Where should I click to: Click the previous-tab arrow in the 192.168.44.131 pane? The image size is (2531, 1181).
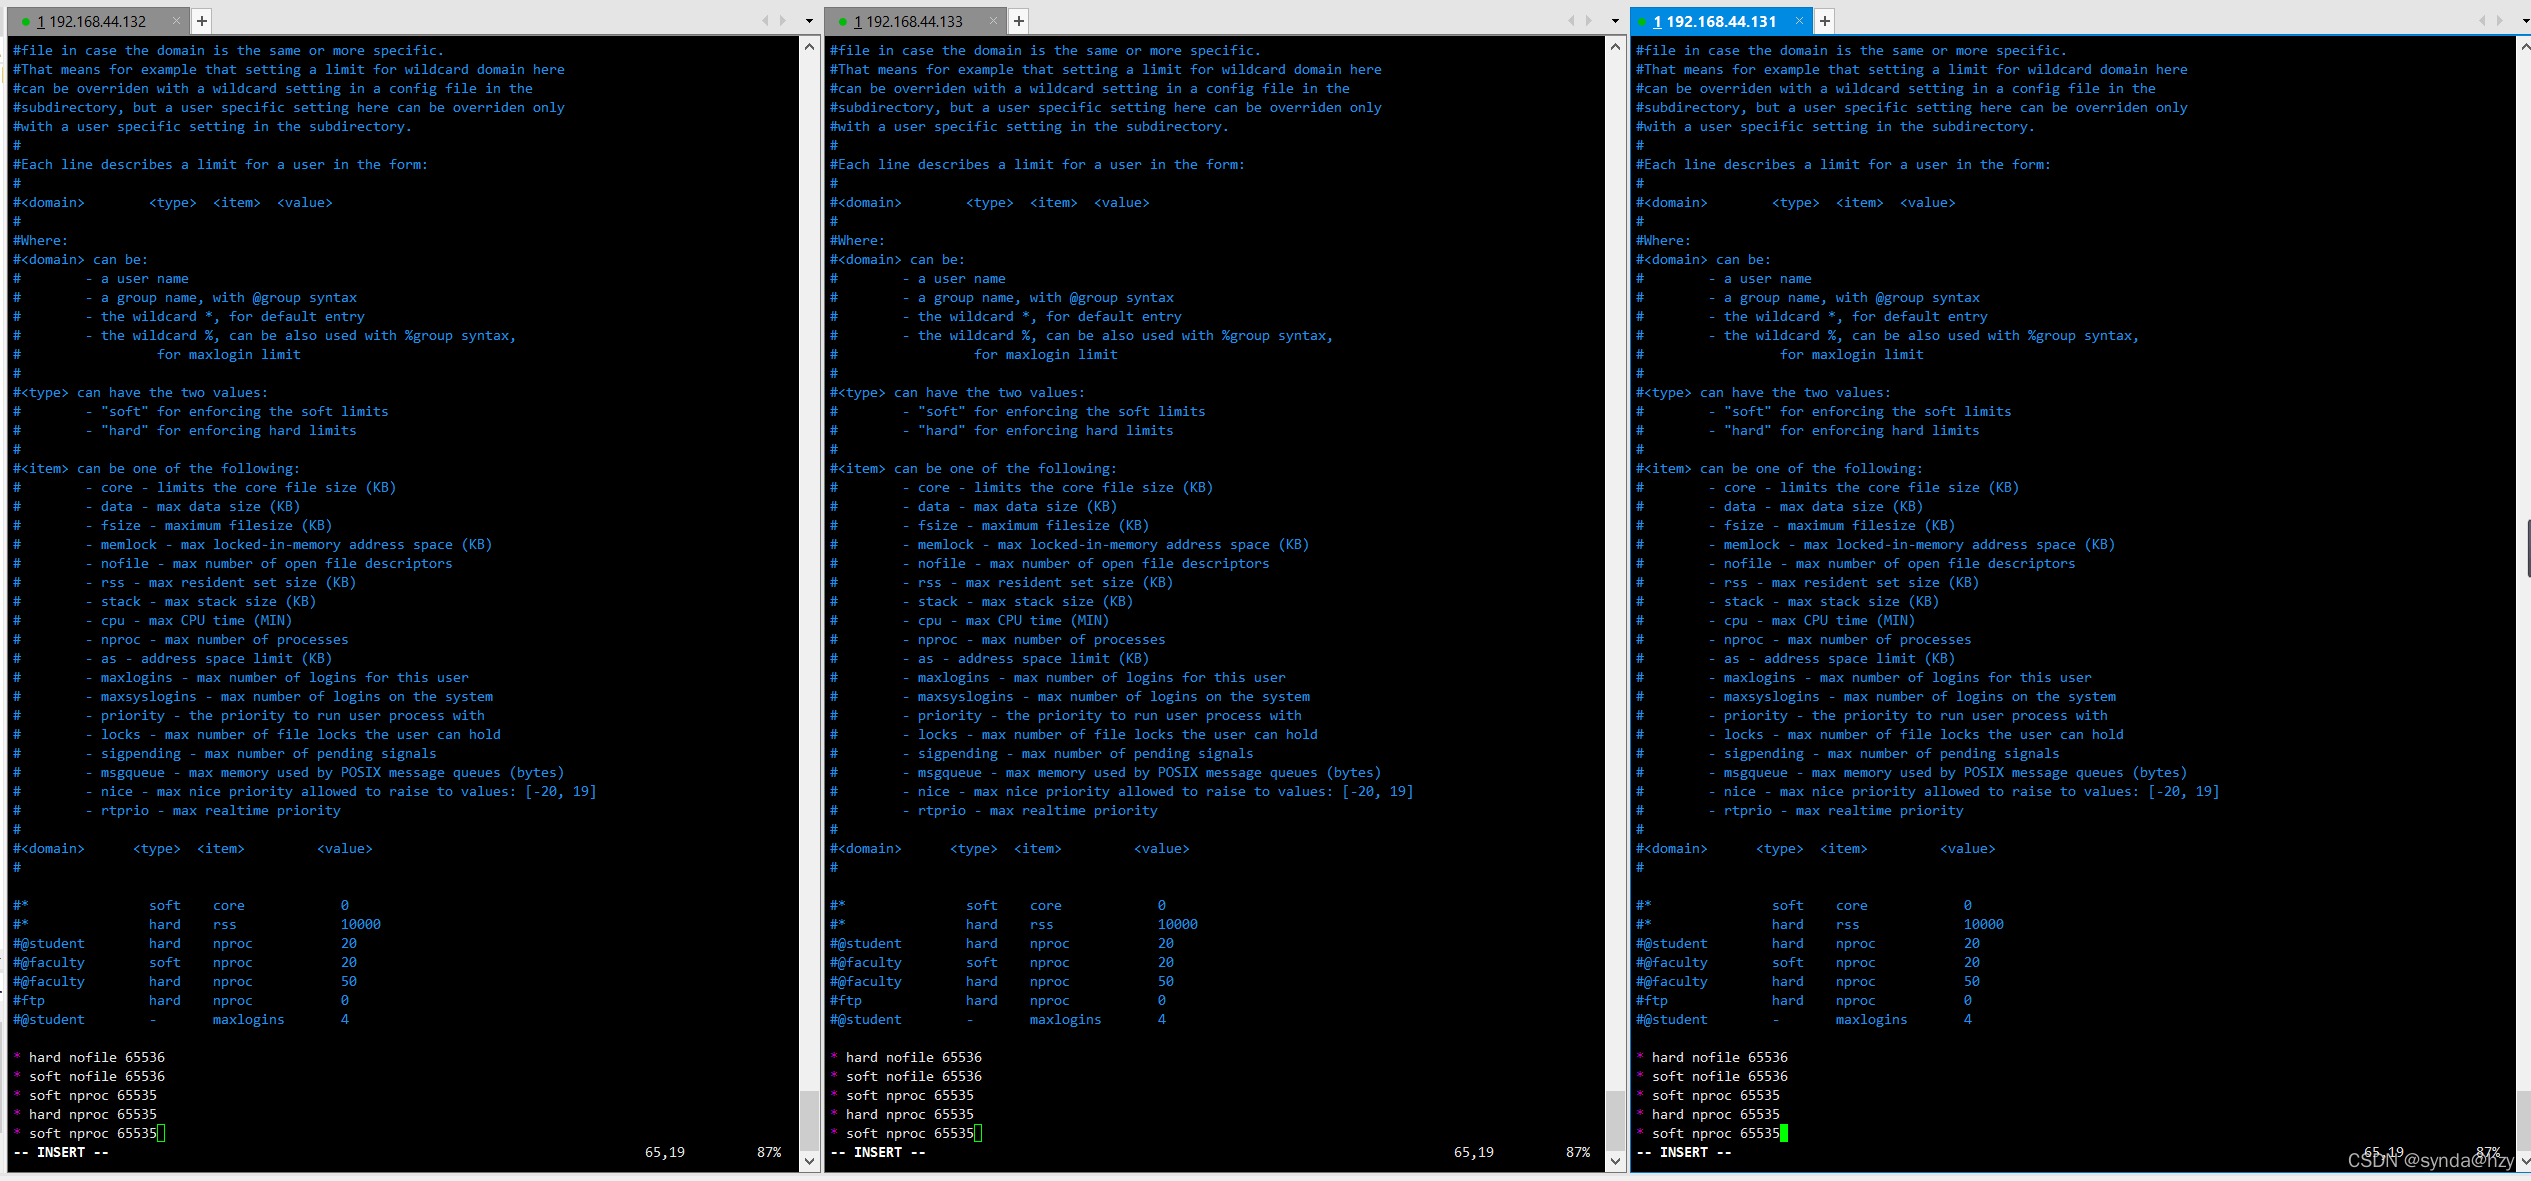pos(2482,21)
